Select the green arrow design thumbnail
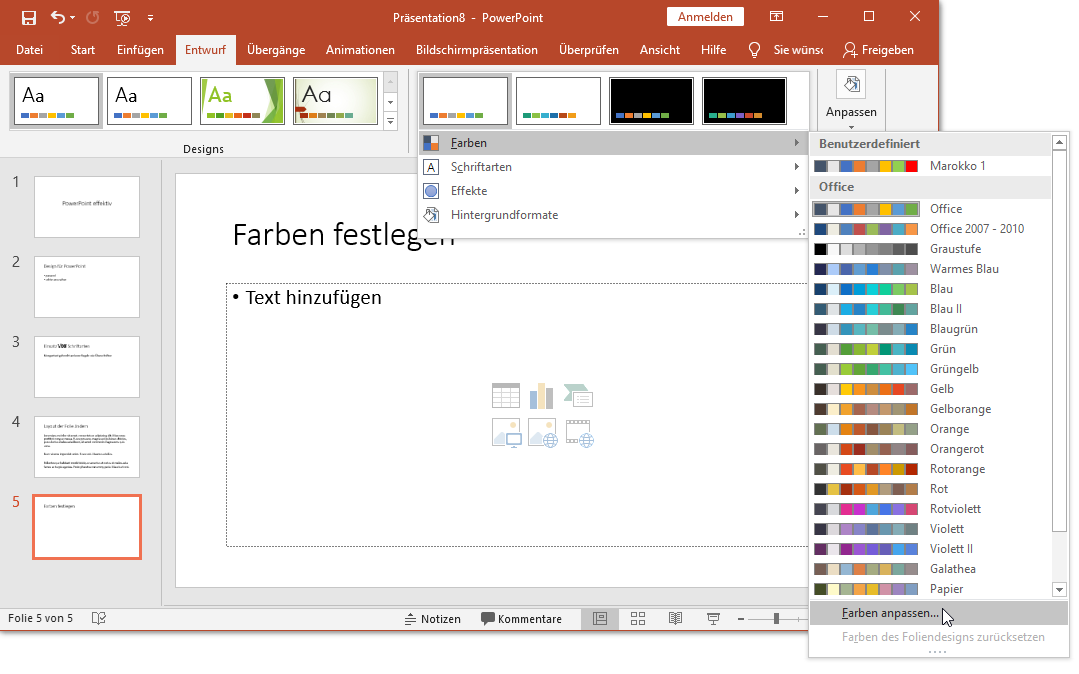Image resolution: width=1079 pixels, height=674 pixels. (x=242, y=101)
